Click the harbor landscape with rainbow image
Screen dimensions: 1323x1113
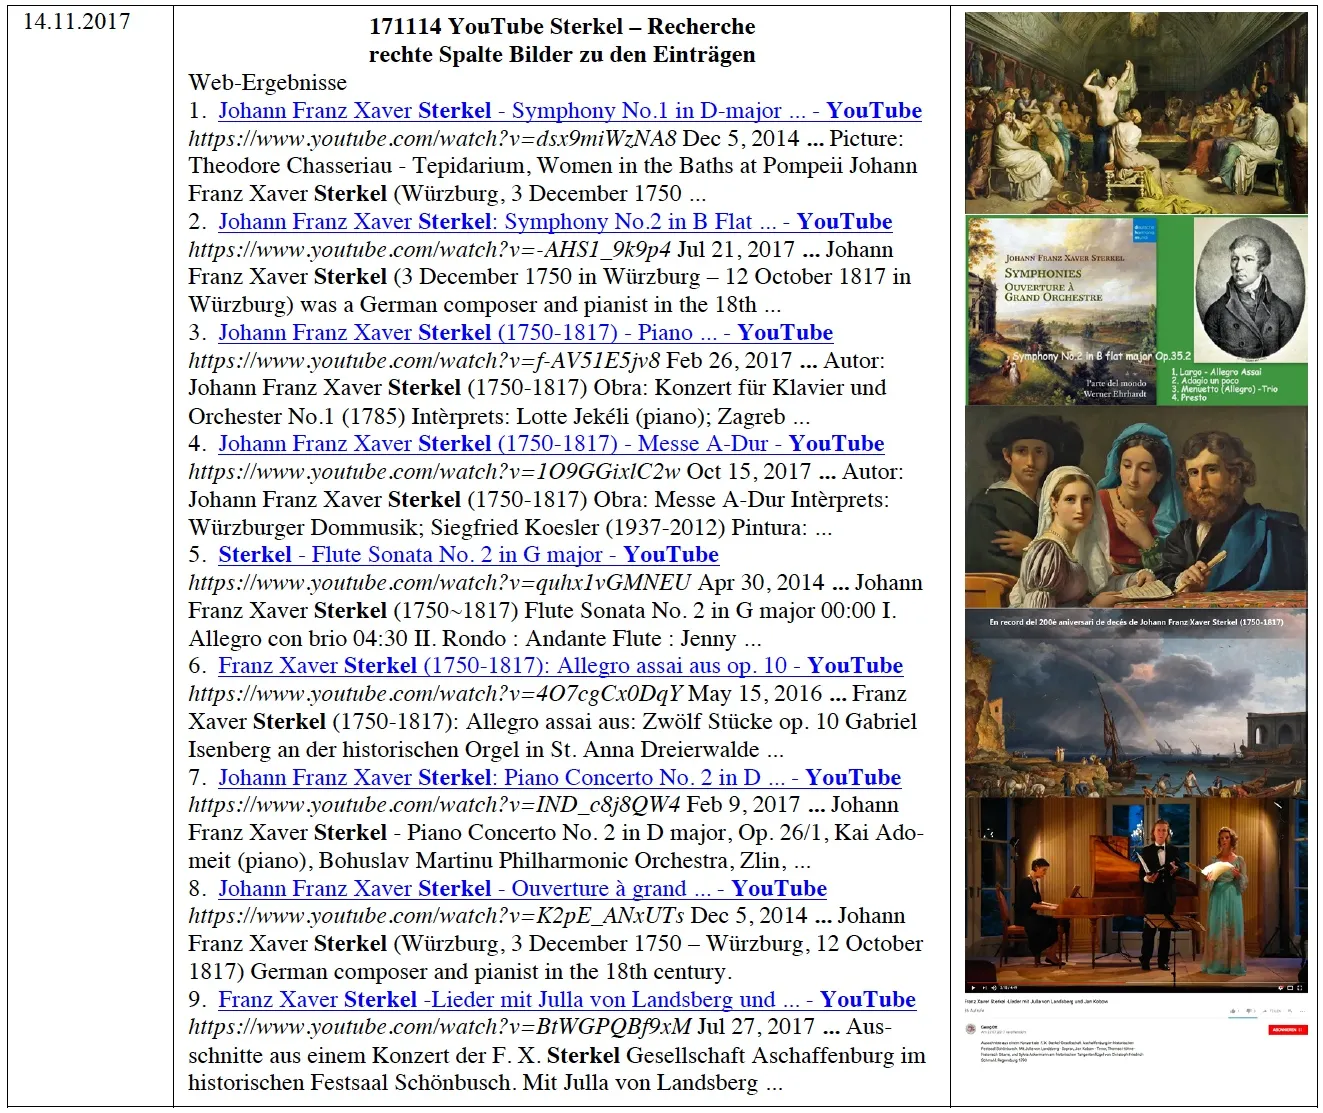click(x=1135, y=705)
